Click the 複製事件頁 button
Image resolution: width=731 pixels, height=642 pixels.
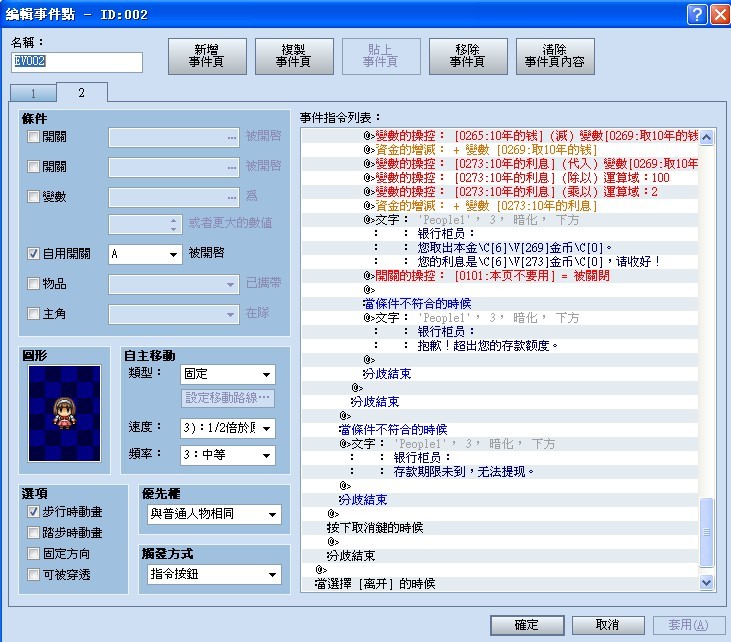(x=294, y=56)
